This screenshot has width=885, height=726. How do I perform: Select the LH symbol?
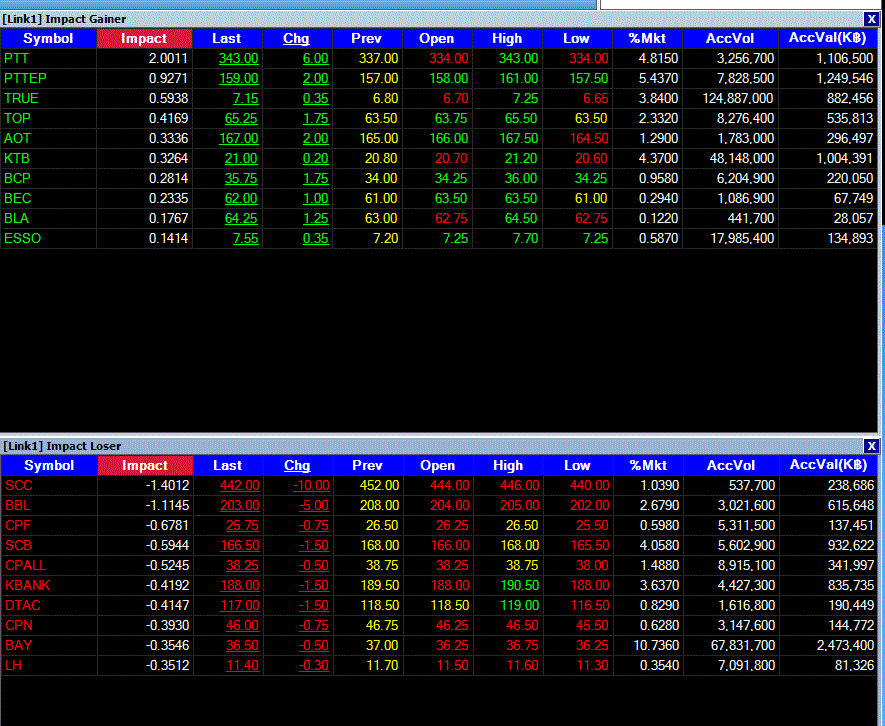click(14, 666)
